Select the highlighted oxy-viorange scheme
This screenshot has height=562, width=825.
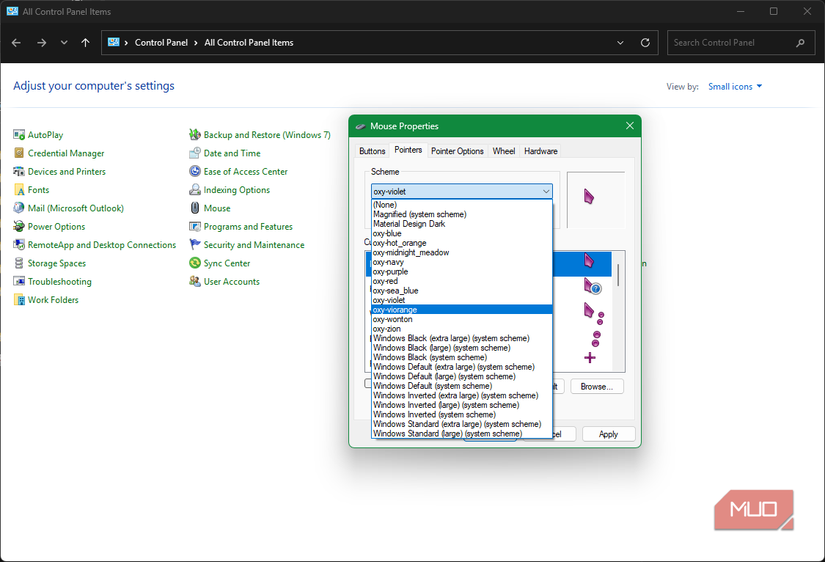pyautogui.click(x=461, y=309)
